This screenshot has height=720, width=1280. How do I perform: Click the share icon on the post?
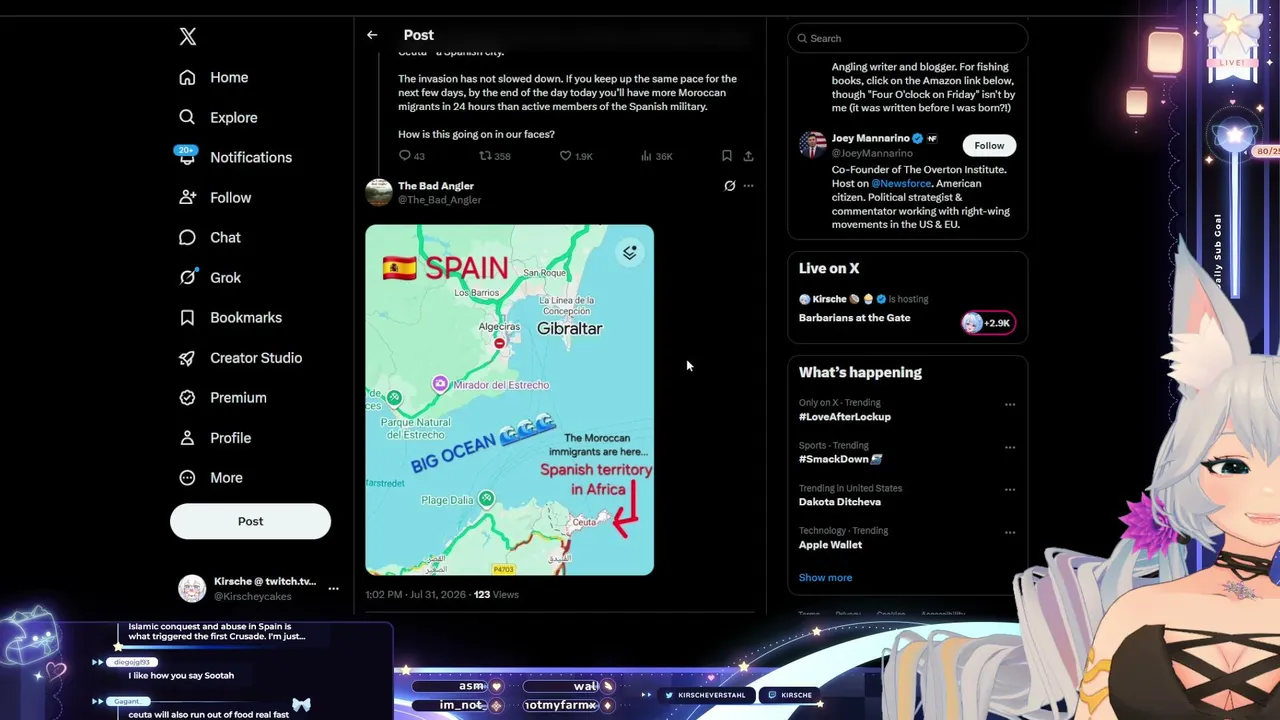click(x=748, y=156)
